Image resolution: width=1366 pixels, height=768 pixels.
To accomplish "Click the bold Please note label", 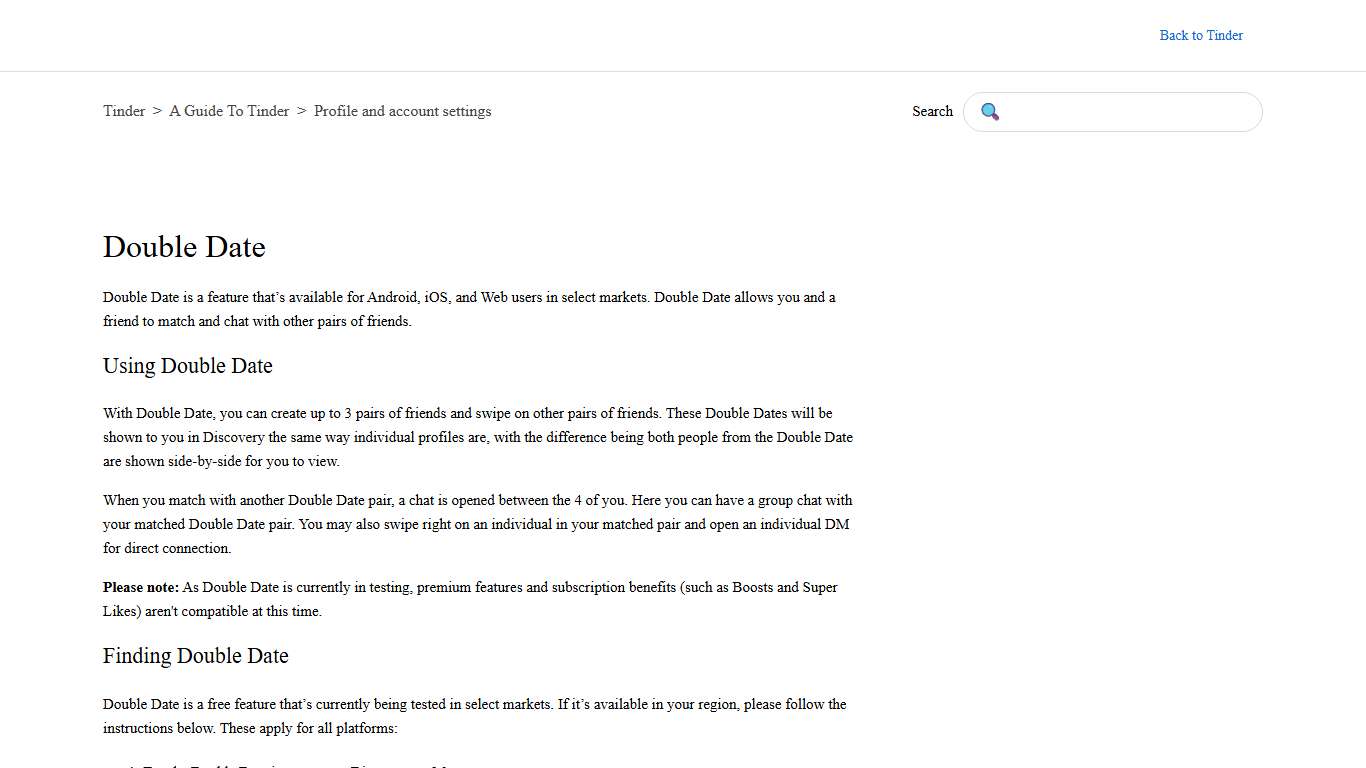I will [141, 587].
